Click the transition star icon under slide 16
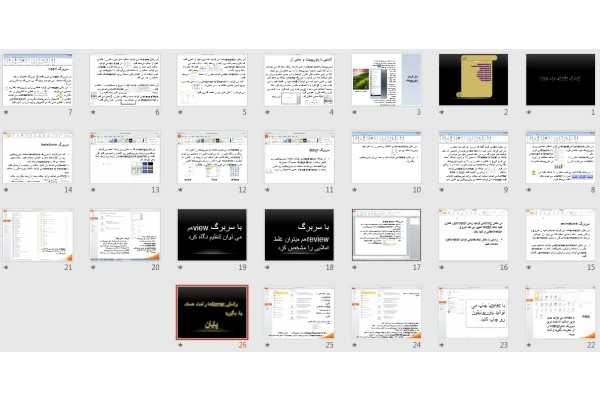This screenshot has height=400, width=600. tap(442, 267)
